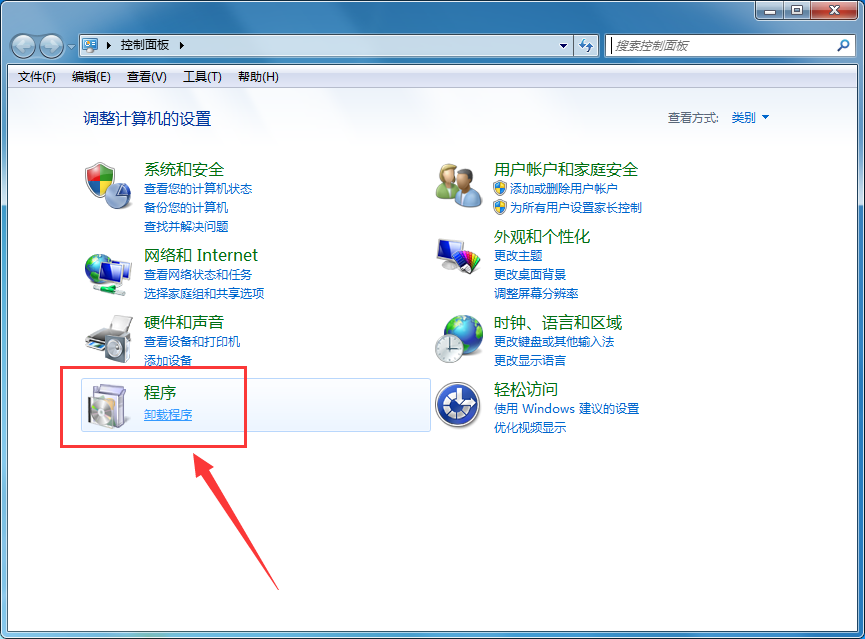
Task: Open the 文件(F) menu
Action: [36, 77]
